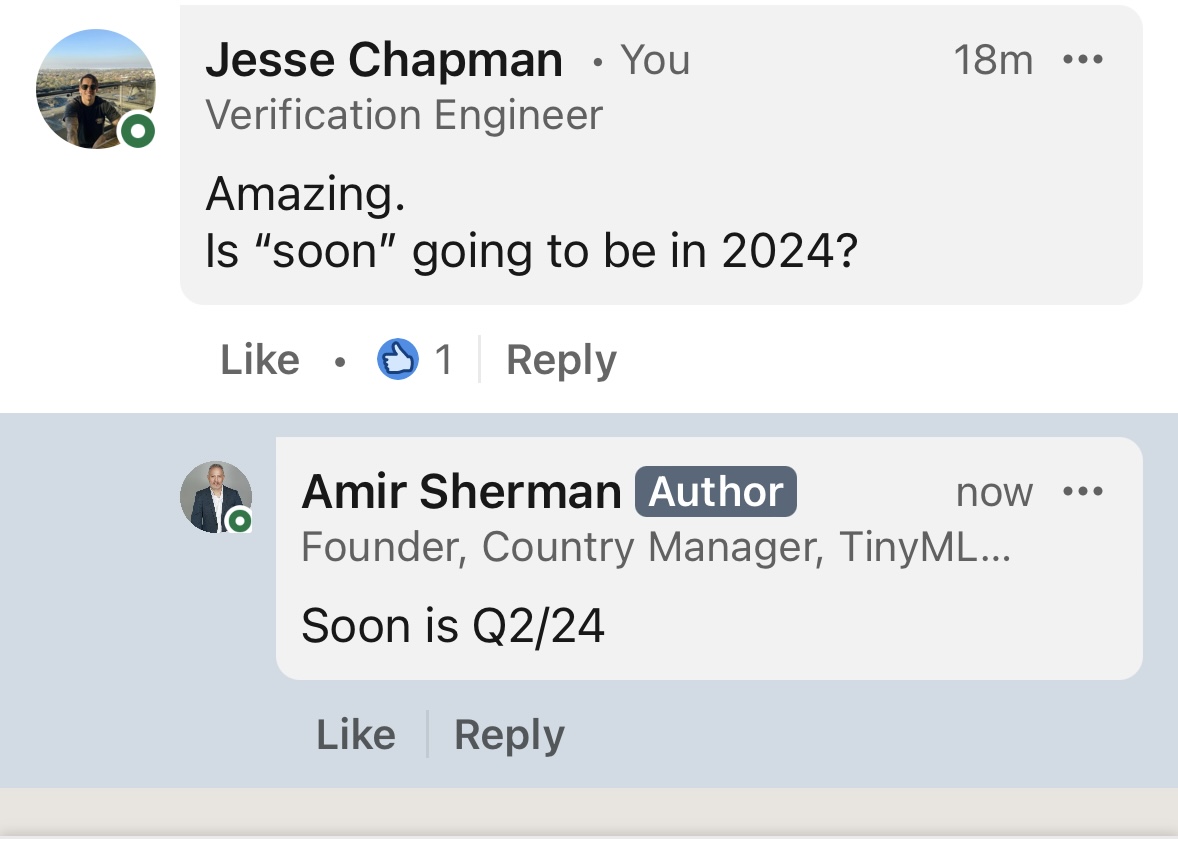Reply to Amir Sherman's comment
1178x842 pixels.
[x=509, y=735]
